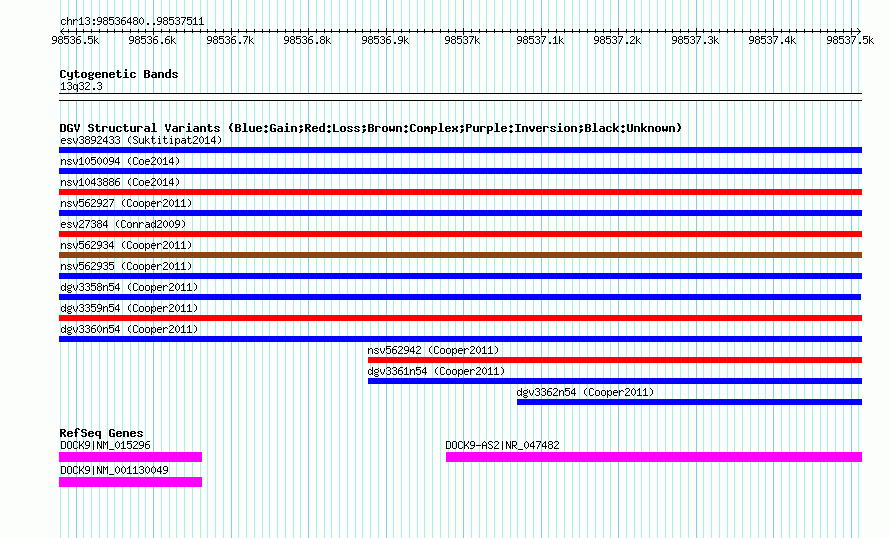
Task: Click the 98537.5k ruler tick label
Action: tap(850, 41)
